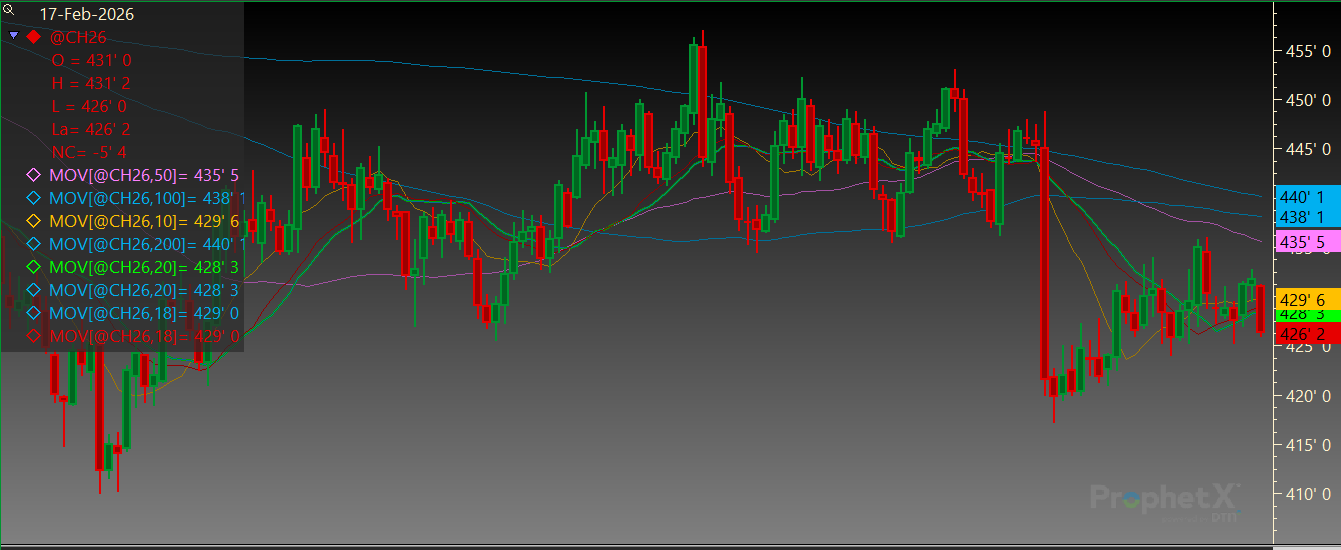This screenshot has height=550, width=1341.
Task: Click the 17-Feb-2026 date label
Action: pos(85,15)
